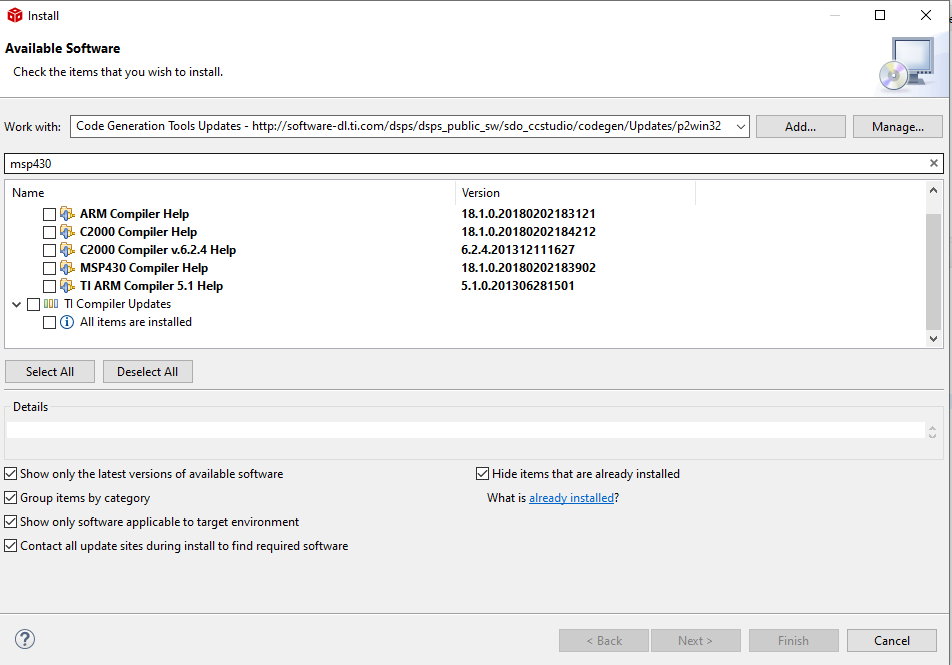952x665 pixels.
Task: Click the Name column header
Action: coord(231,193)
